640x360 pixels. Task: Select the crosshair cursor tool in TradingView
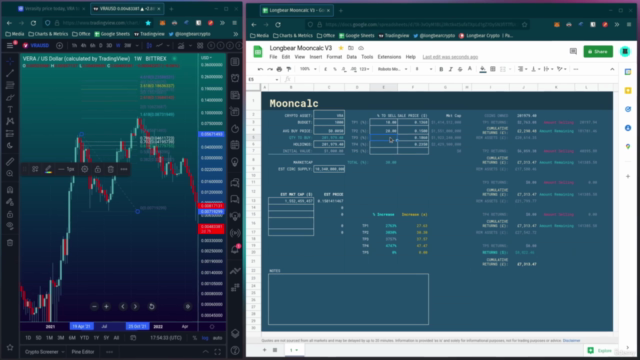[x=10, y=61]
